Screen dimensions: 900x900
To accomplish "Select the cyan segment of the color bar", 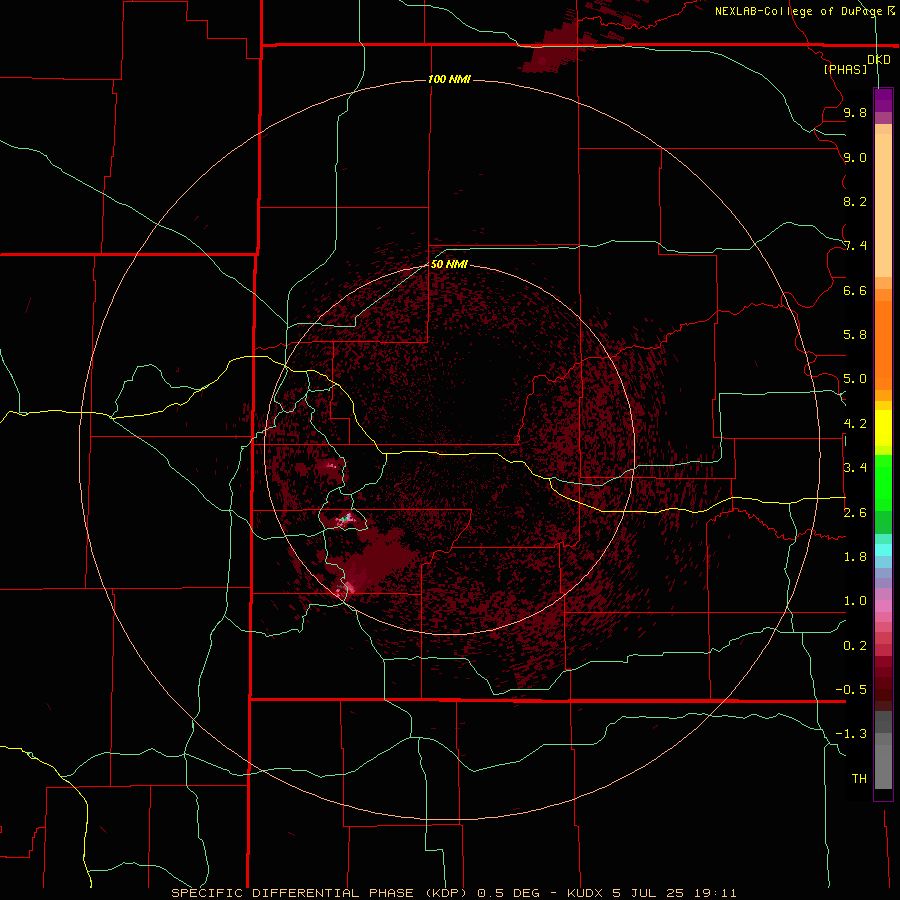I will [x=883, y=550].
